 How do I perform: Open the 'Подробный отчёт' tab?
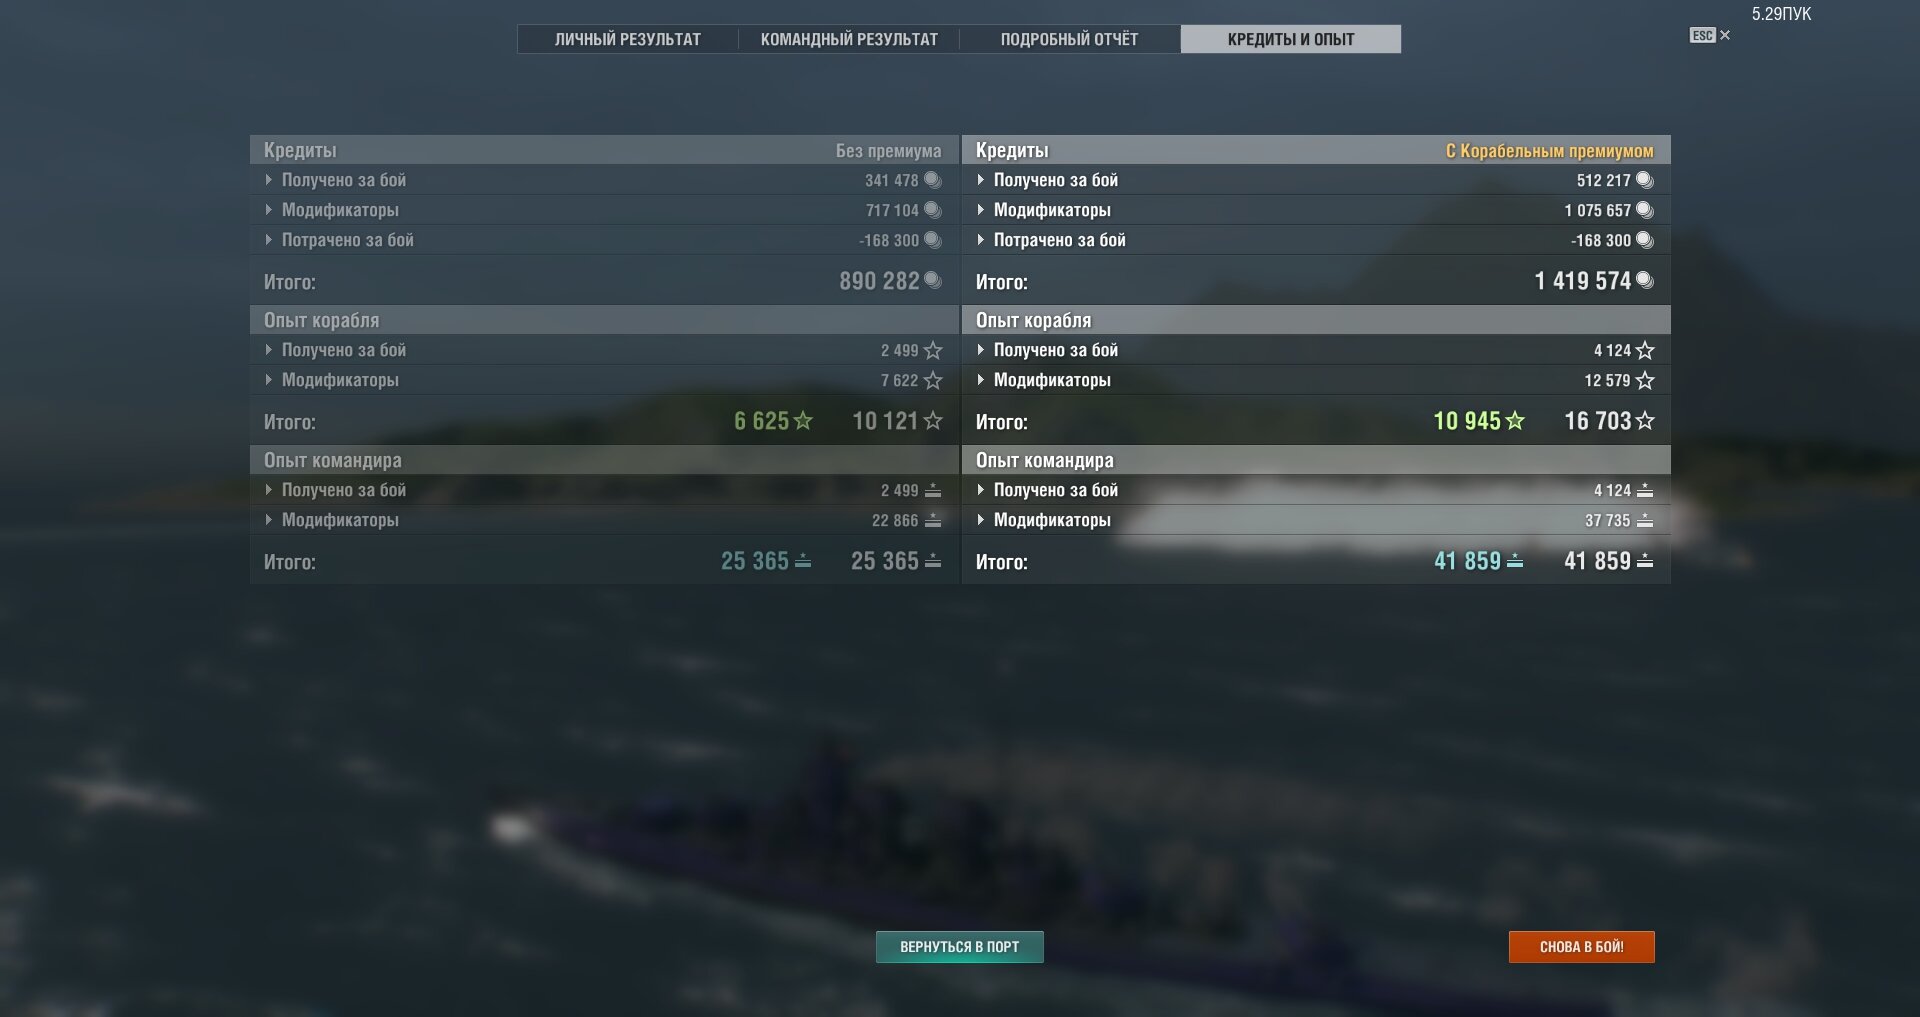(1070, 39)
